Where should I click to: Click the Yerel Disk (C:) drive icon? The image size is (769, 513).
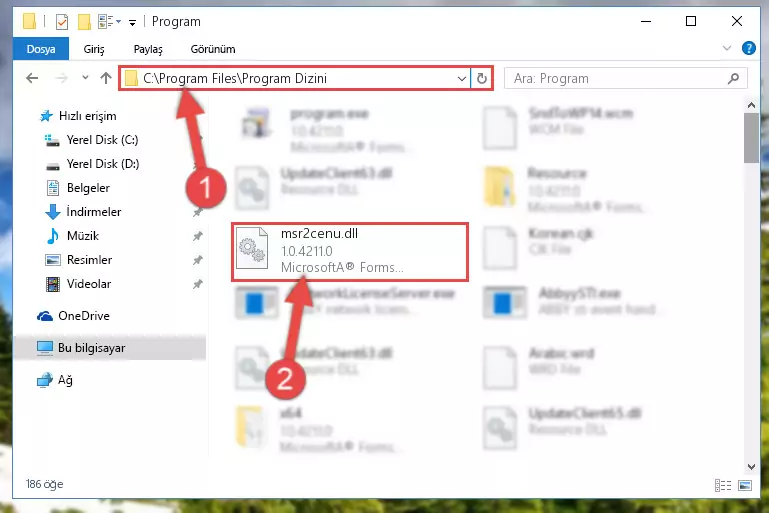pos(52,140)
